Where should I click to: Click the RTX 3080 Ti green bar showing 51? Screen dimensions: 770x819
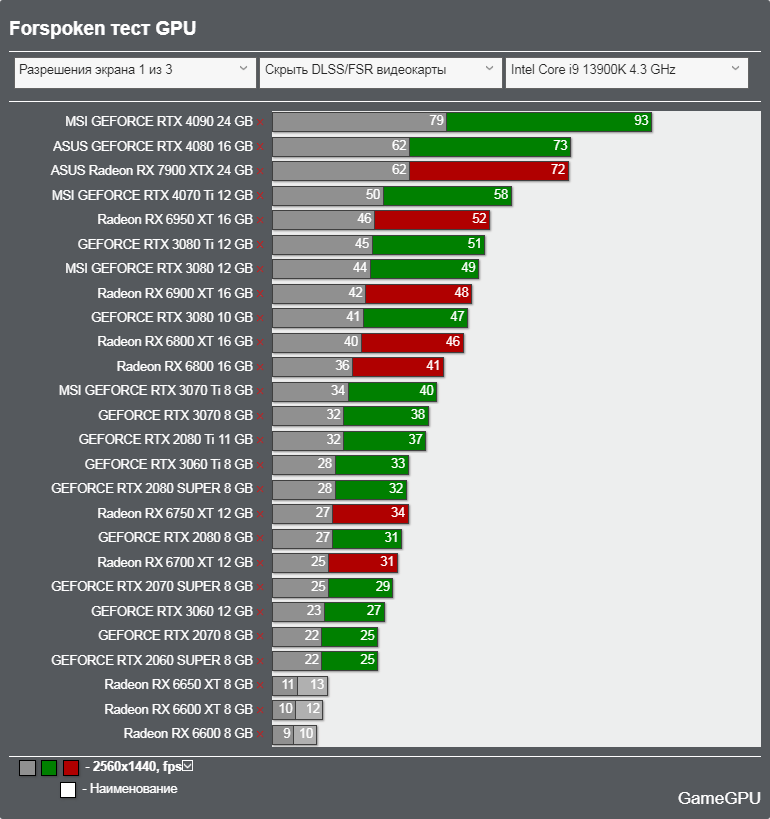point(428,244)
